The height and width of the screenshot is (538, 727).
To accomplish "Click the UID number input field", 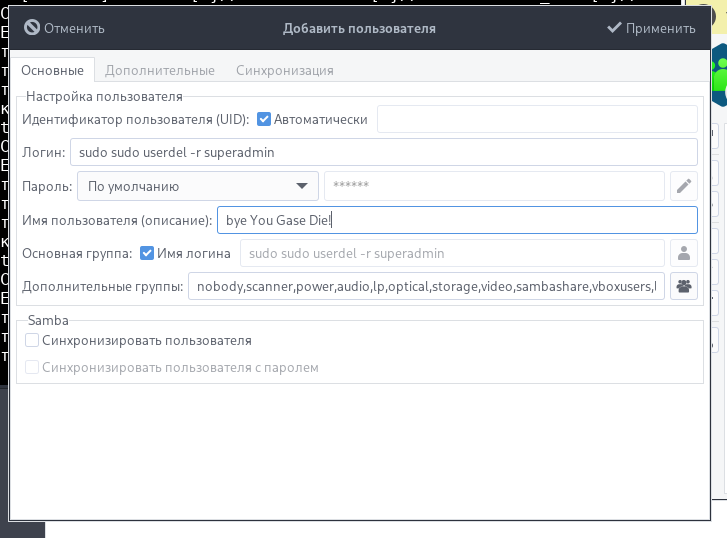I will 536,120.
